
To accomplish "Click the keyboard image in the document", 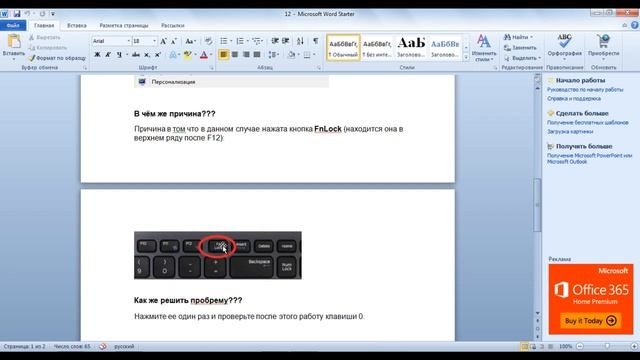I will [x=218, y=256].
